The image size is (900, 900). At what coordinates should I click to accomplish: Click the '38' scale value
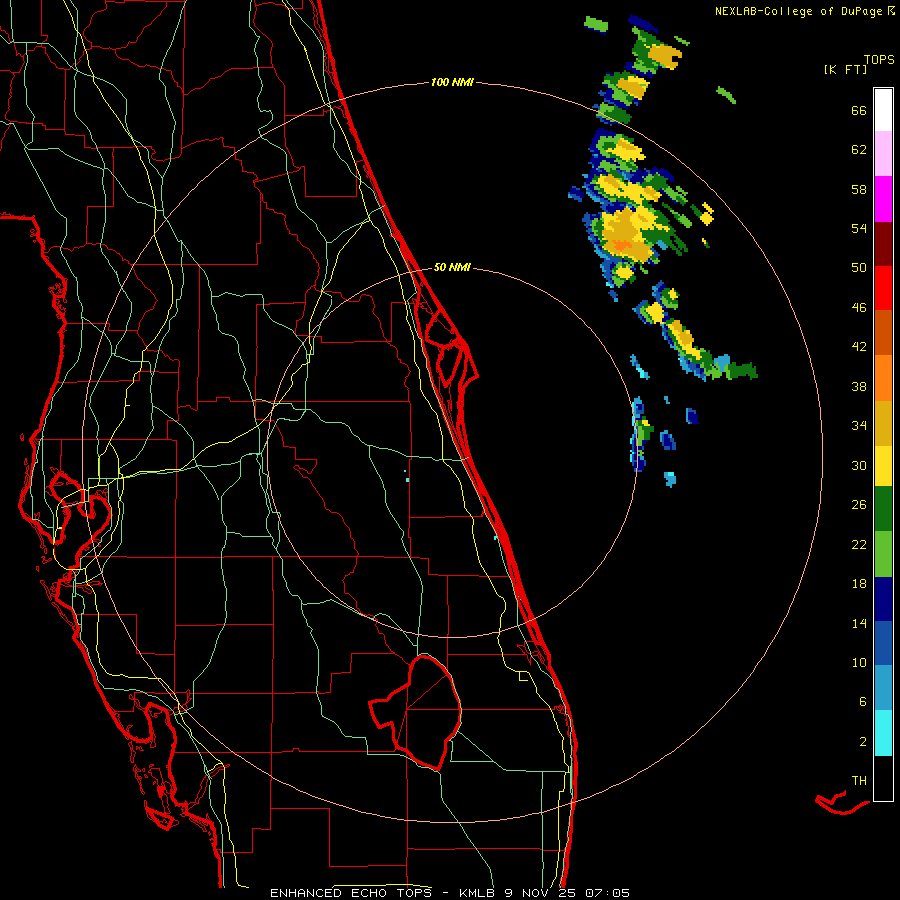[859, 387]
